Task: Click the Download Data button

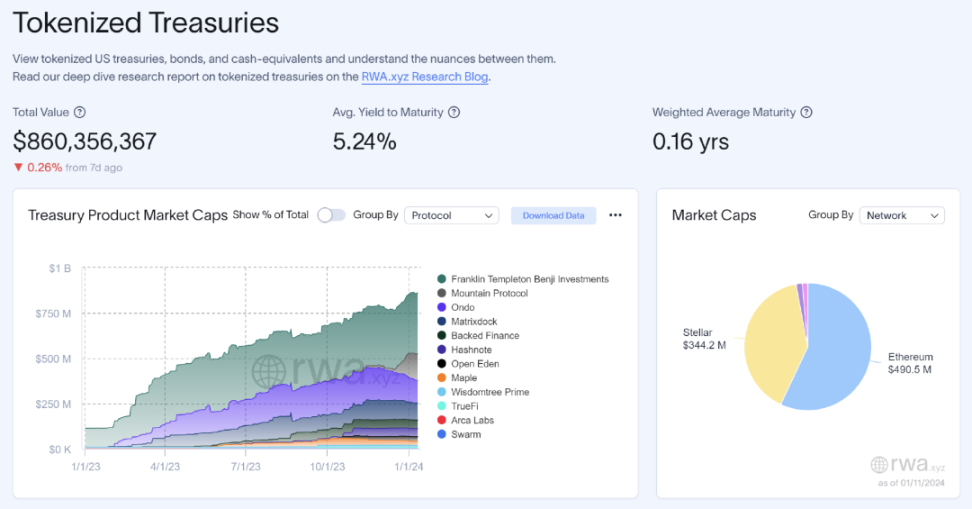Action: [553, 215]
